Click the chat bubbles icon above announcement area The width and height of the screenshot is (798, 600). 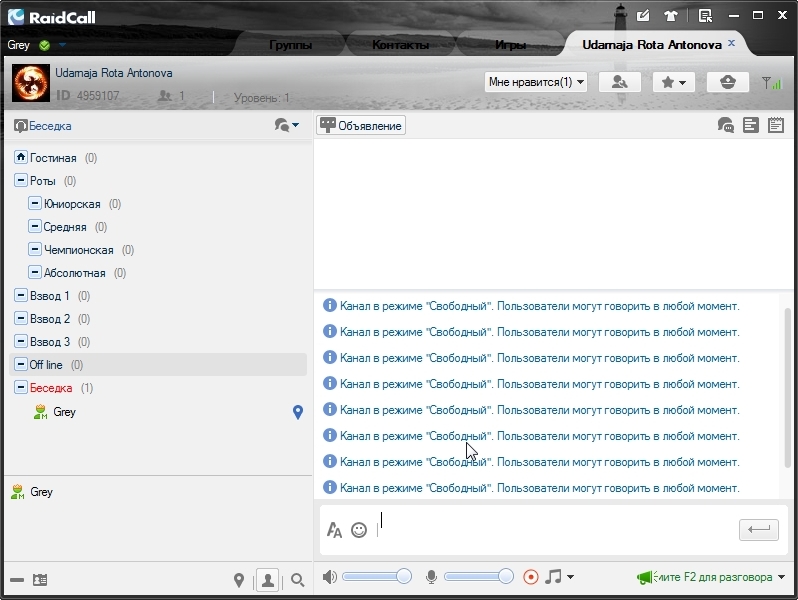point(725,125)
